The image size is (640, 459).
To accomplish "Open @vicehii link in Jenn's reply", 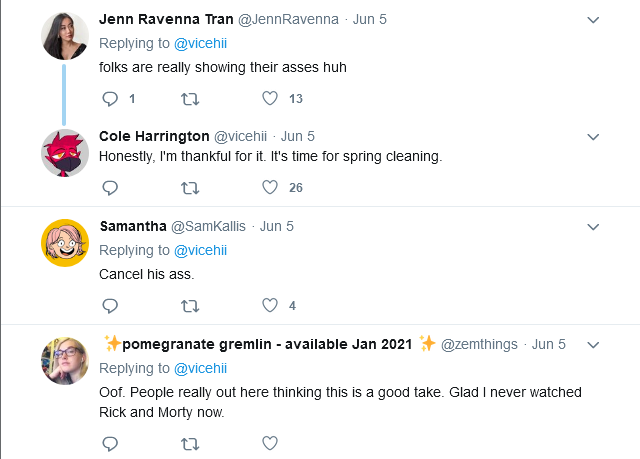I will pyautogui.click(x=200, y=43).
